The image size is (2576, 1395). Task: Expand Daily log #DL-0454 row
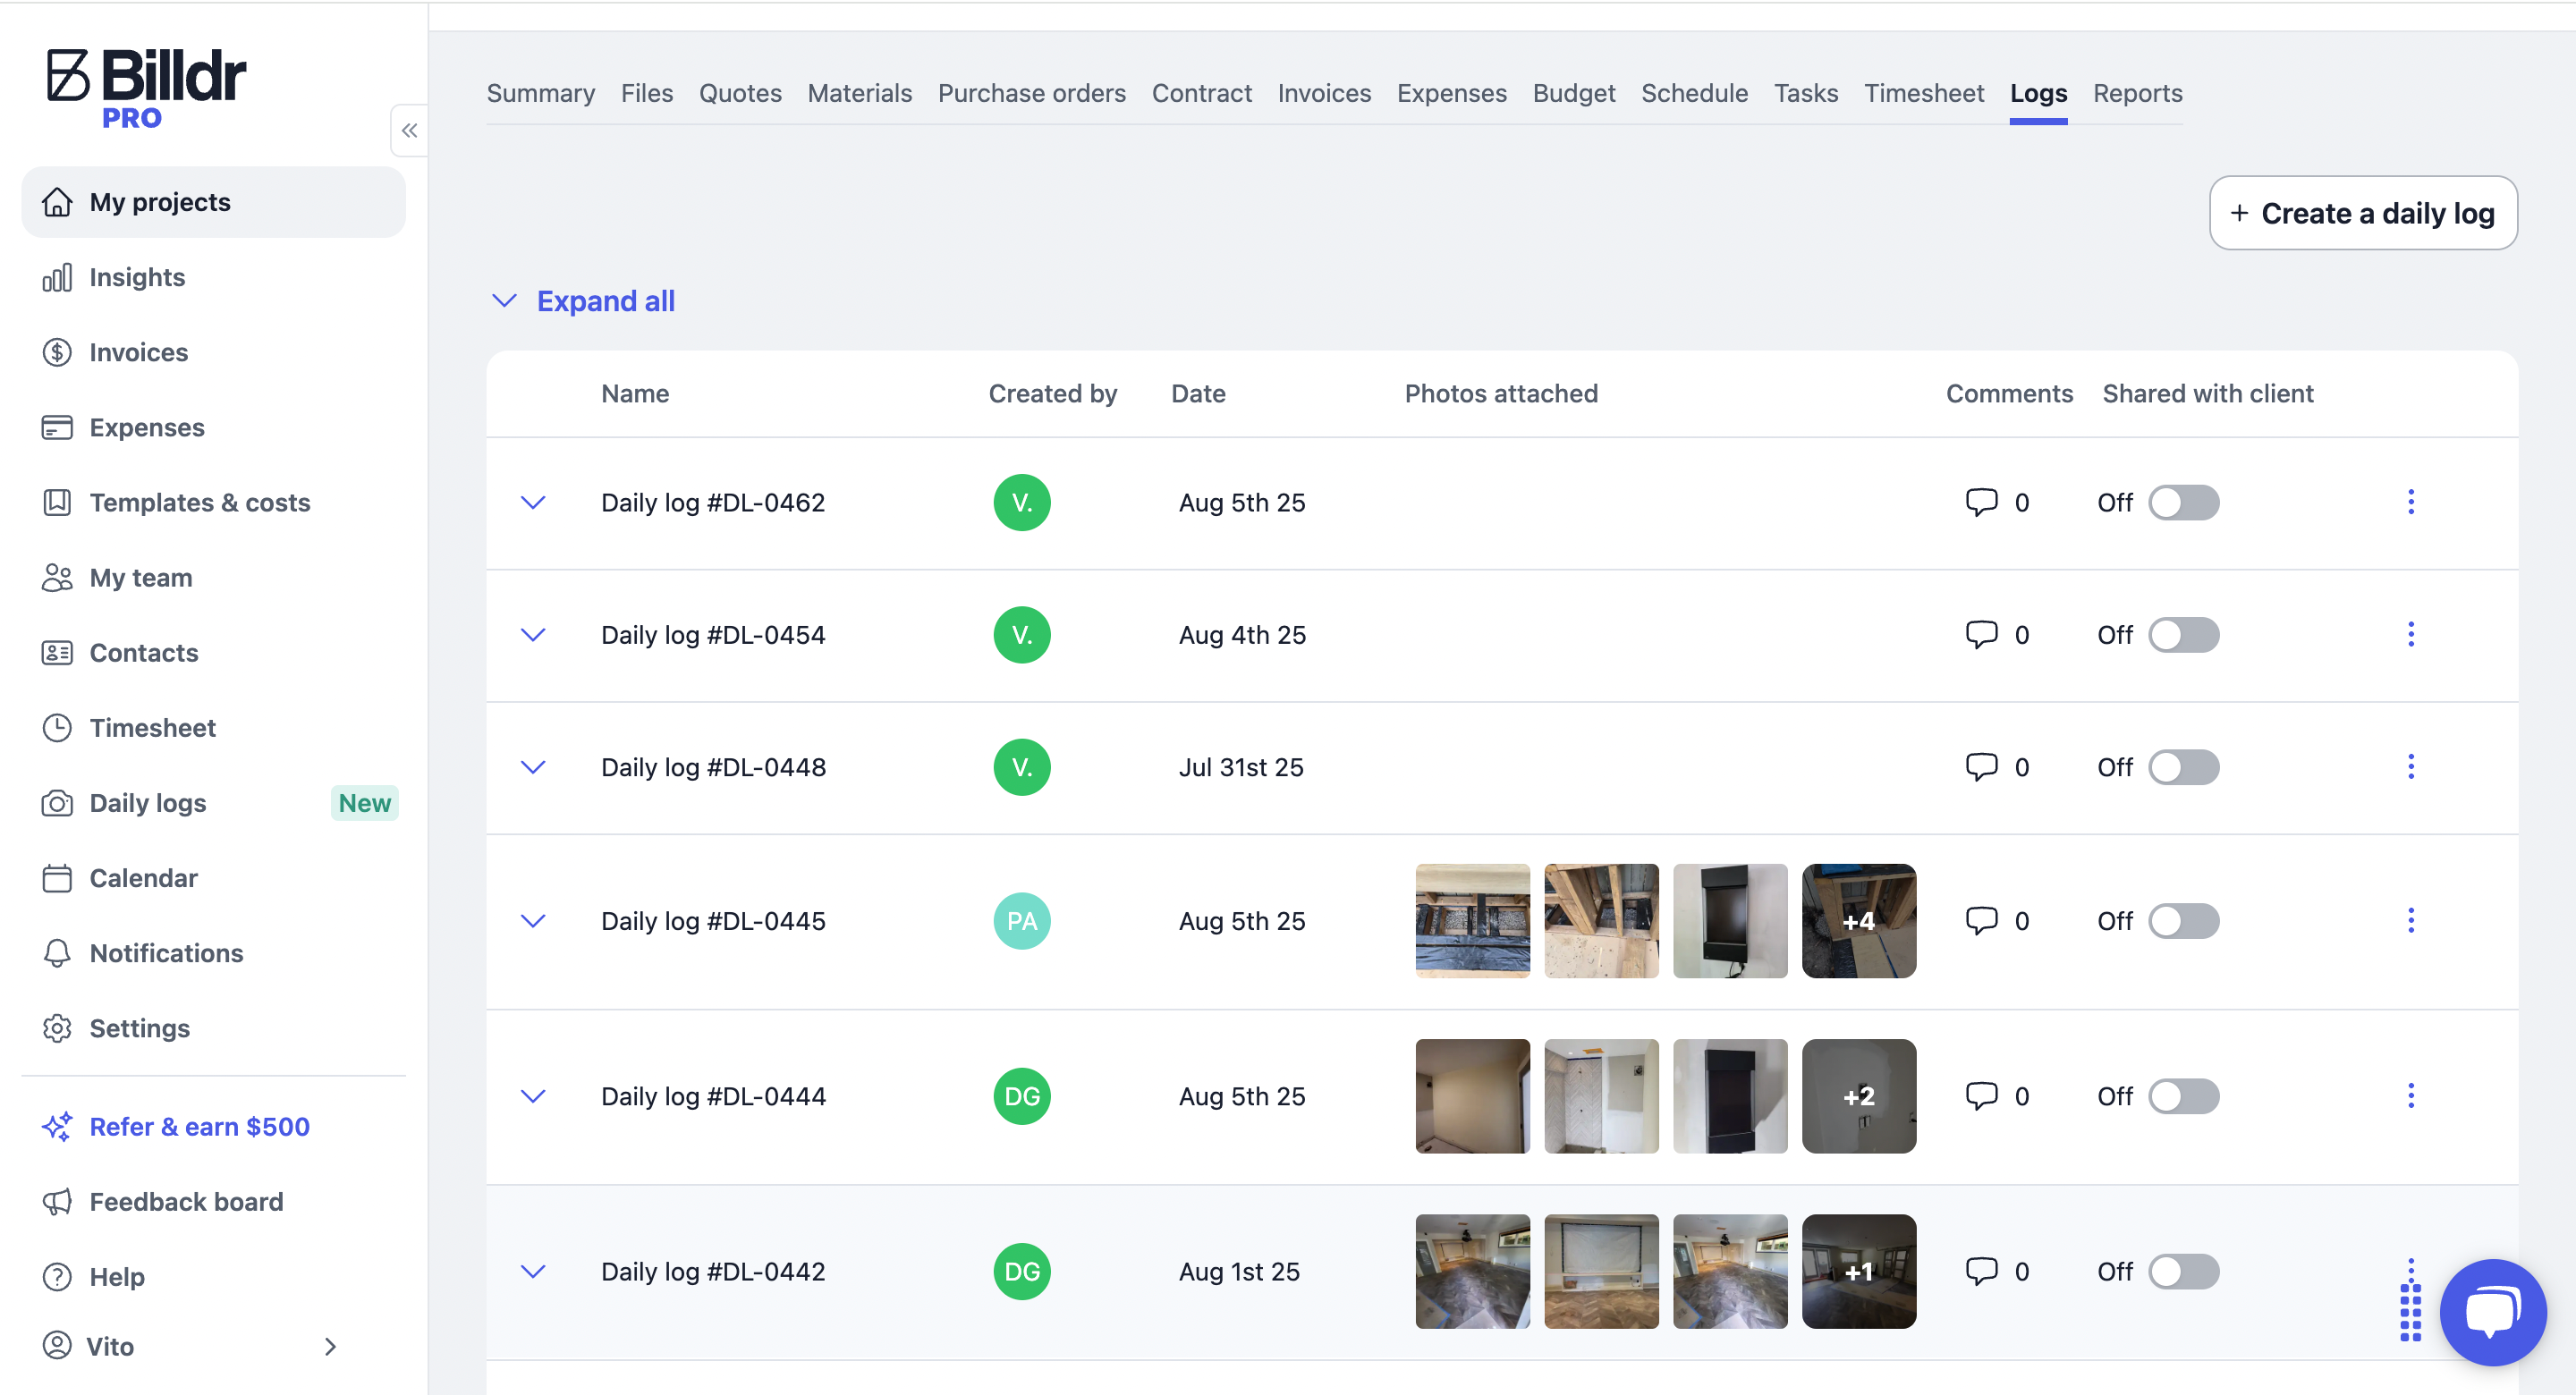coord(533,634)
